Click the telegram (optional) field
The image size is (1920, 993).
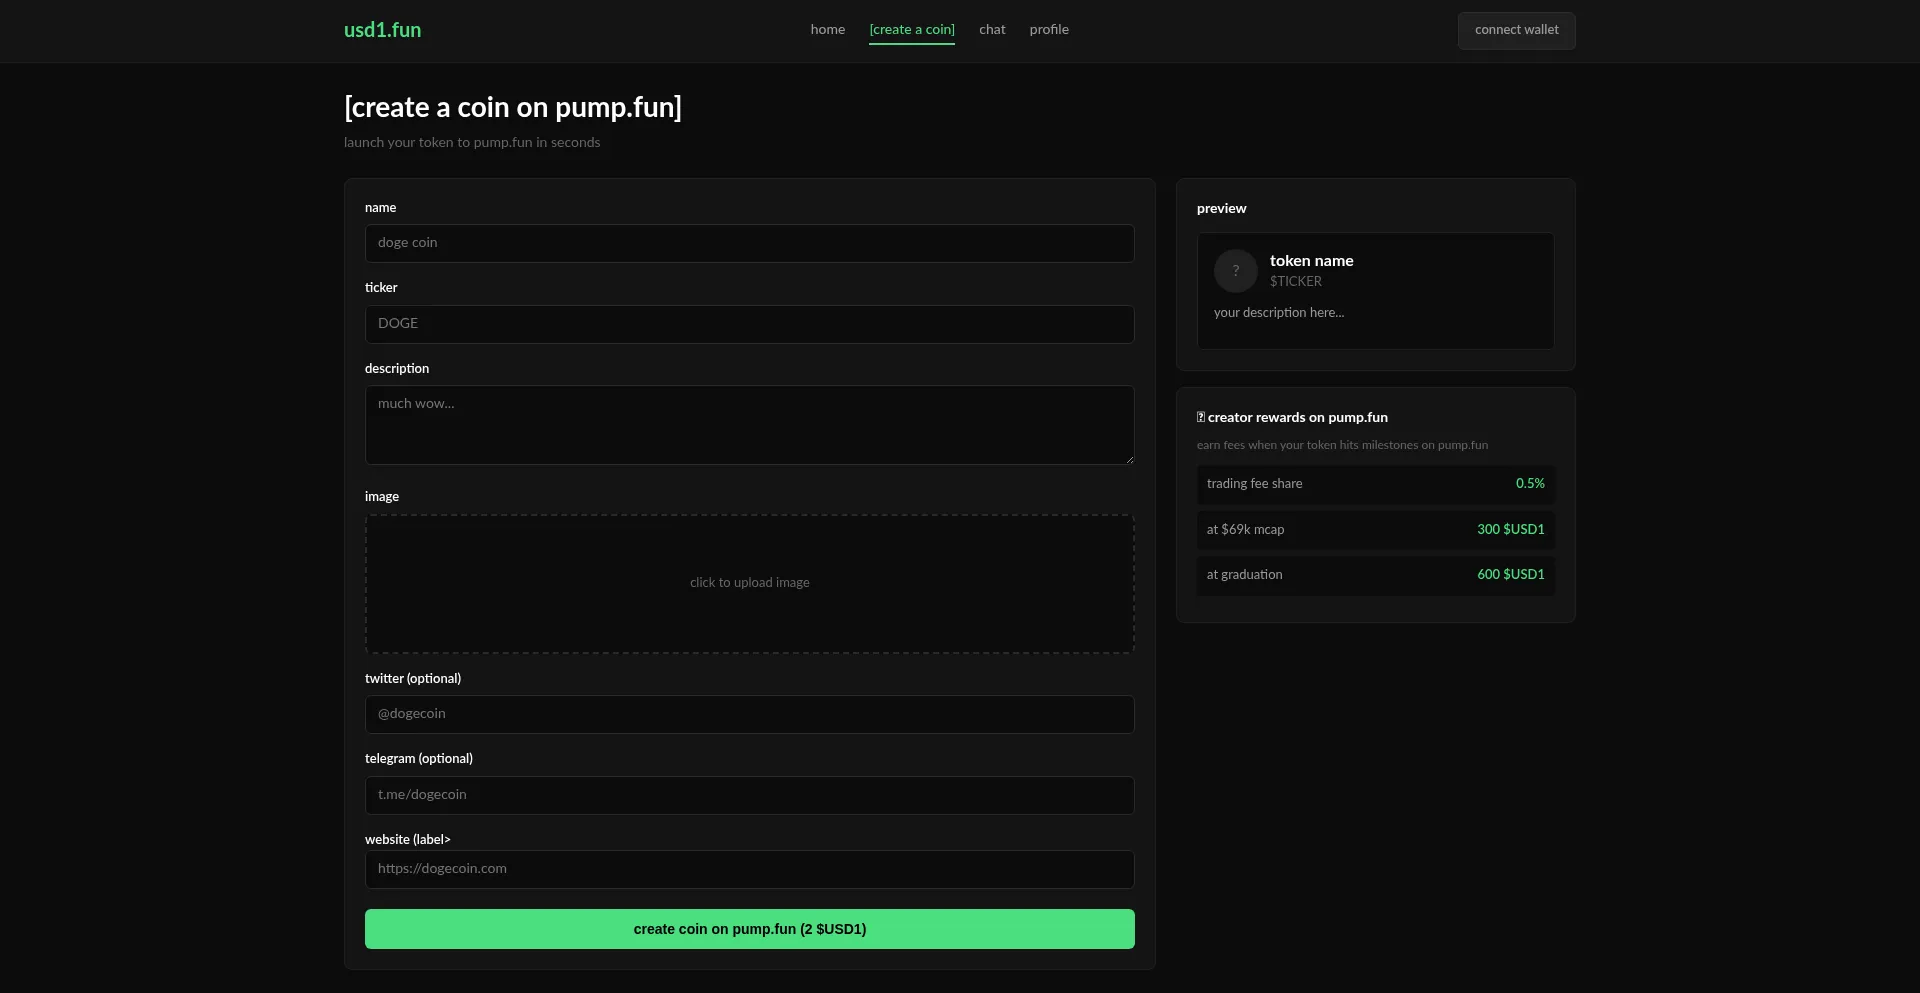749,795
